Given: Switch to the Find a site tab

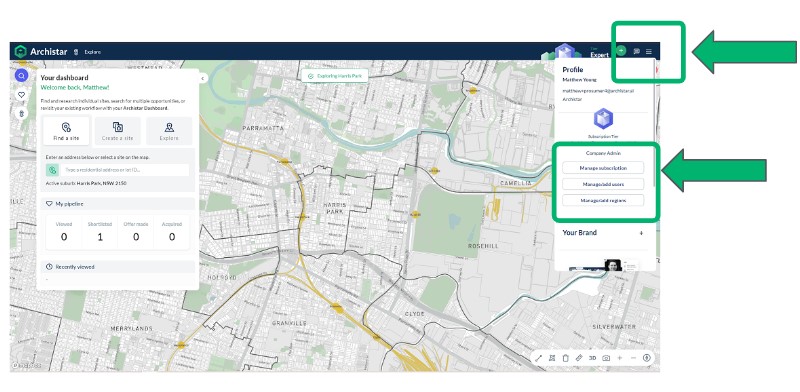Looking at the screenshot, I should tap(66, 131).
